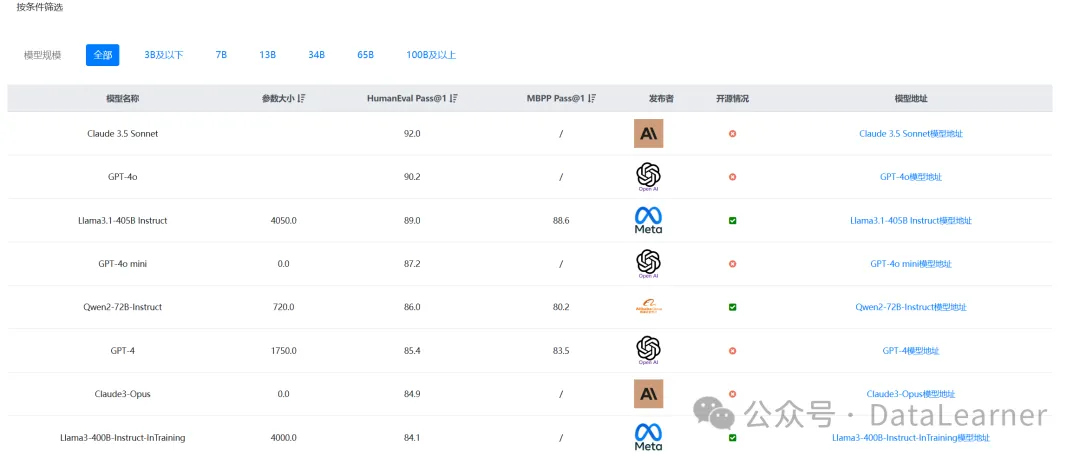This screenshot has height=458, width=1080.
Task: Click HumanEval score 87.2
Action: coord(412,264)
